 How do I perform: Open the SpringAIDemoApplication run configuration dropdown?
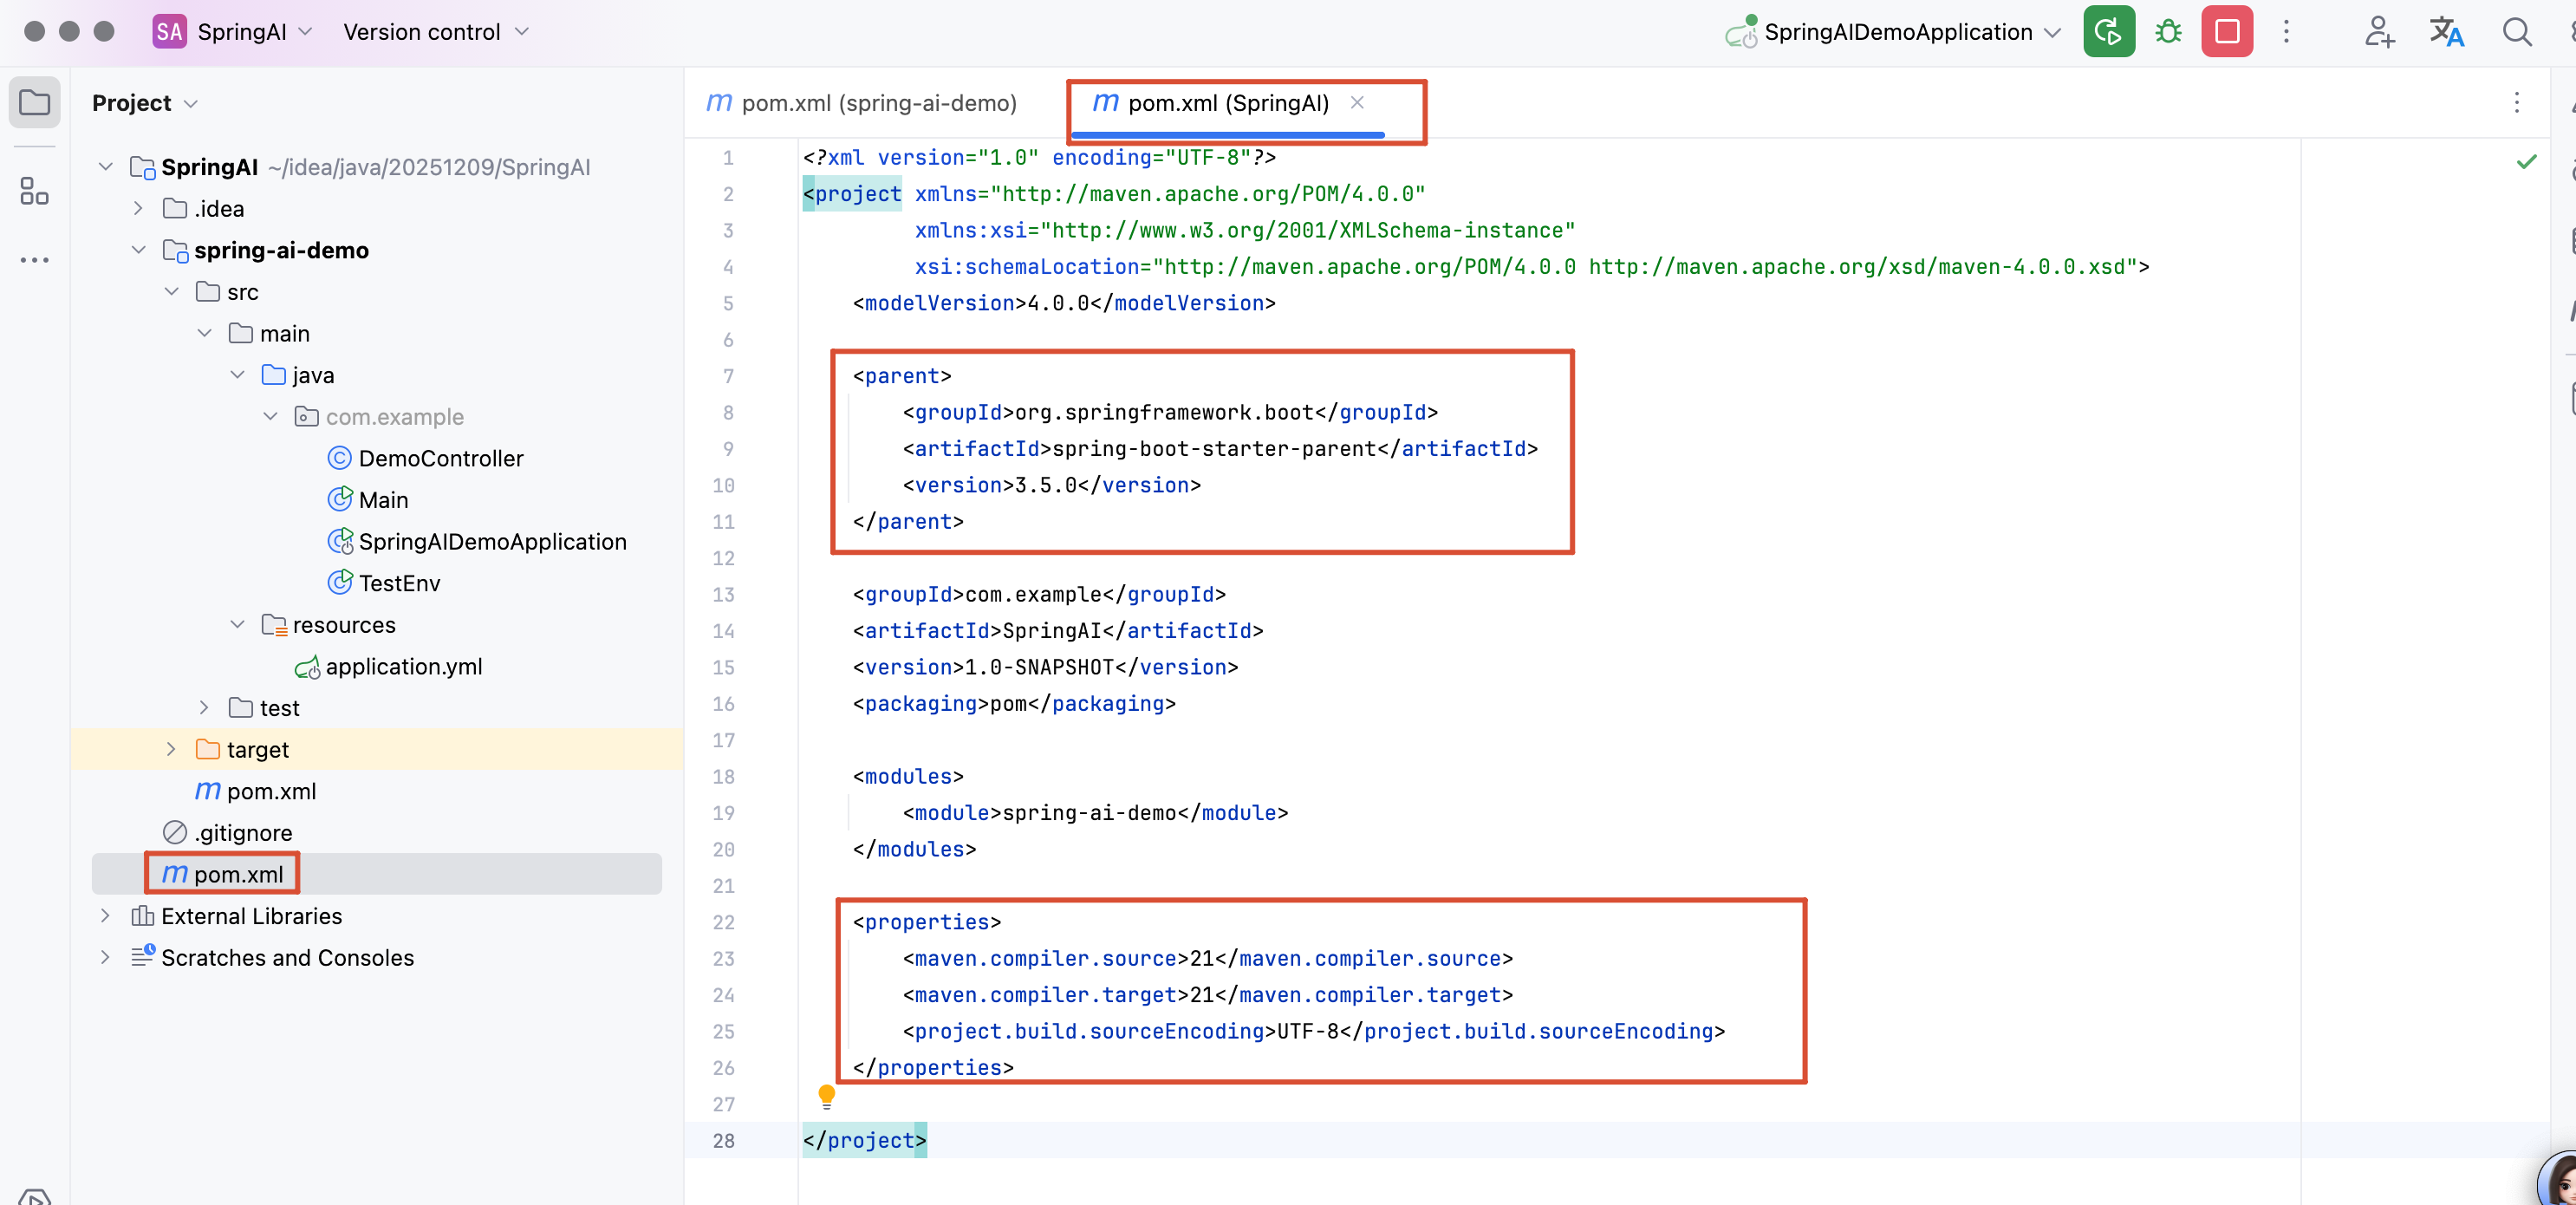1897,32
